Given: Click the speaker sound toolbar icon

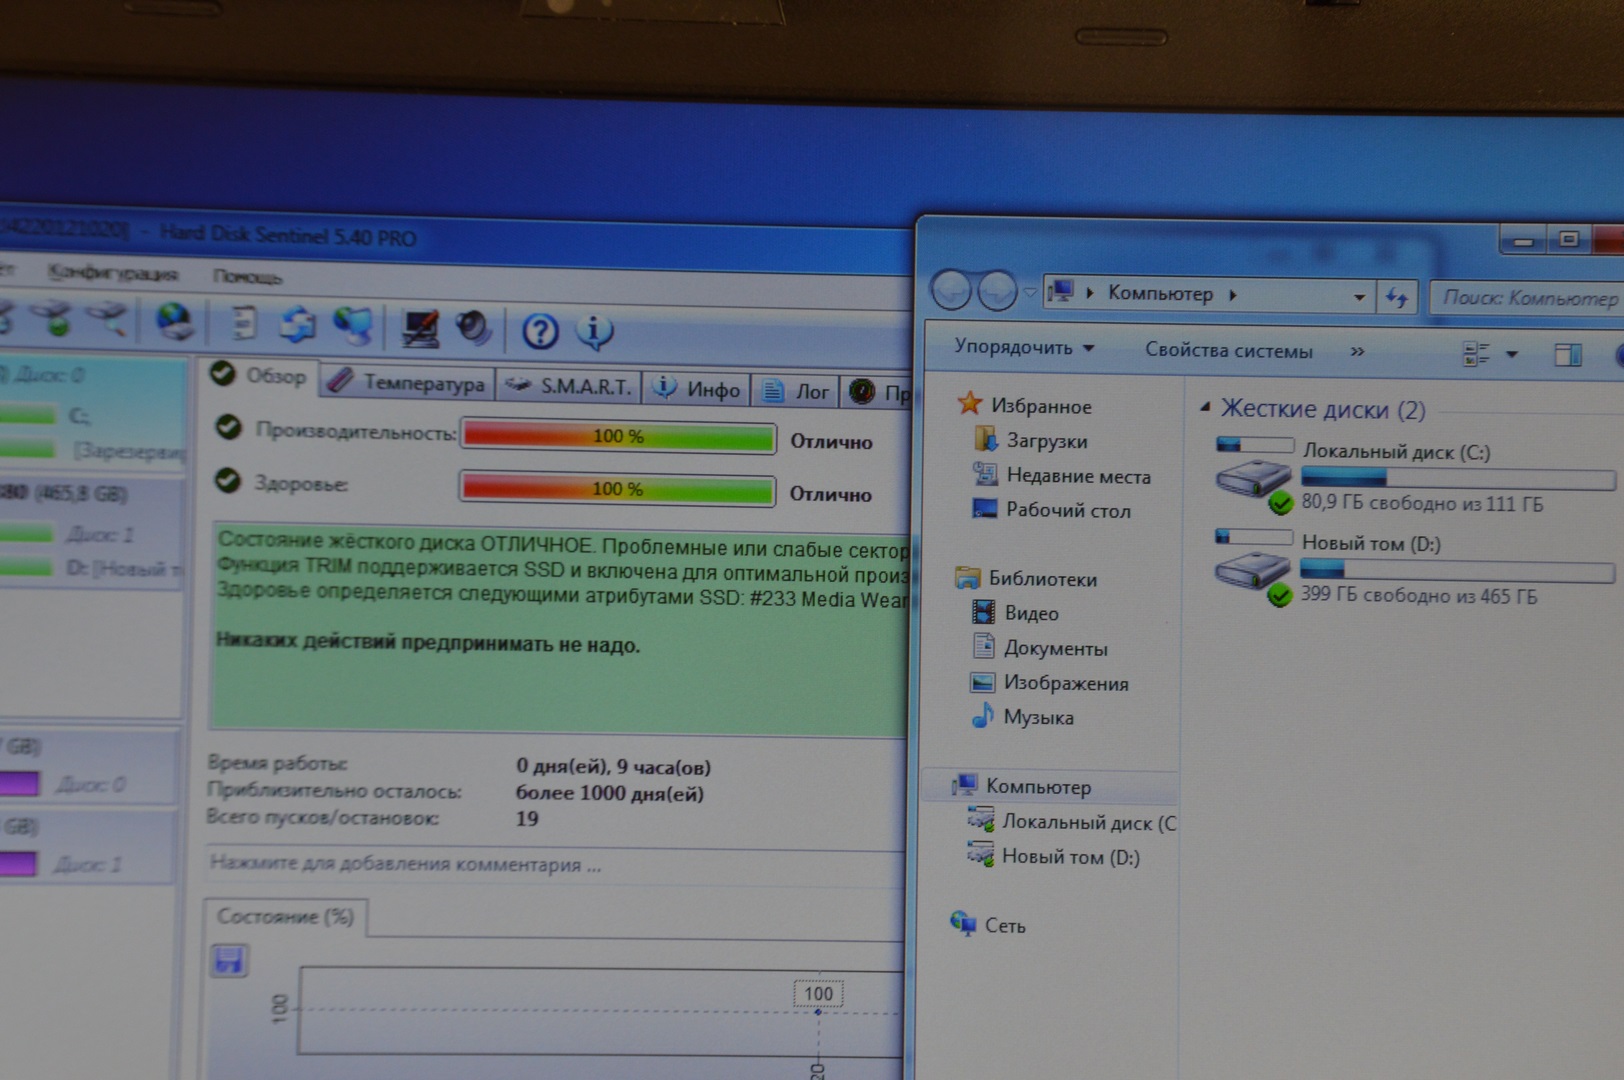Looking at the screenshot, I should click(473, 328).
